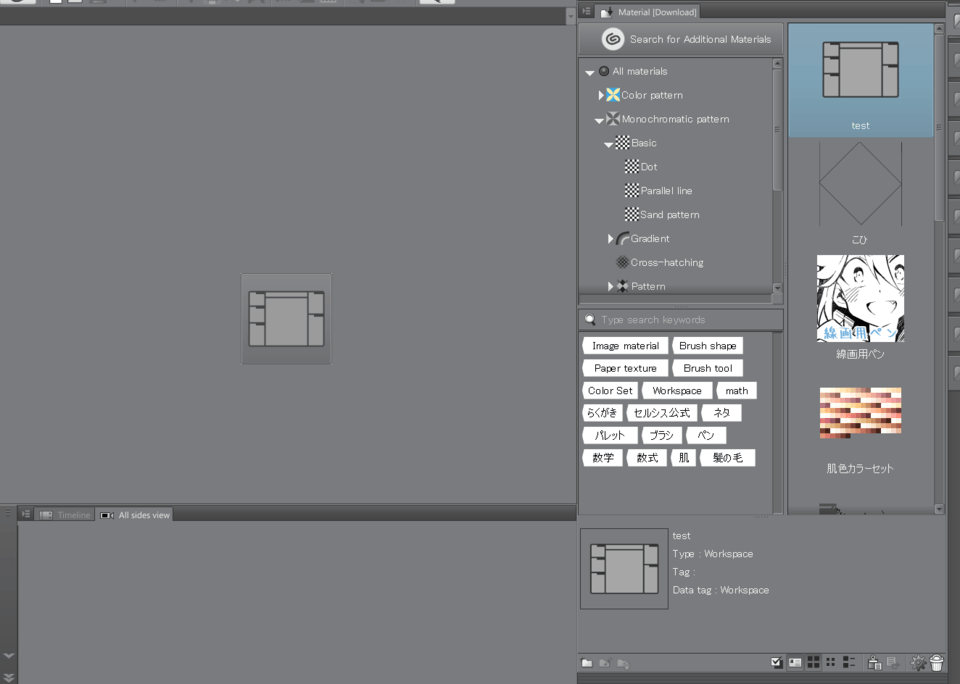The height and width of the screenshot is (684, 960).
Task: Filter by らくがき tag
Action: (x=602, y=413)
